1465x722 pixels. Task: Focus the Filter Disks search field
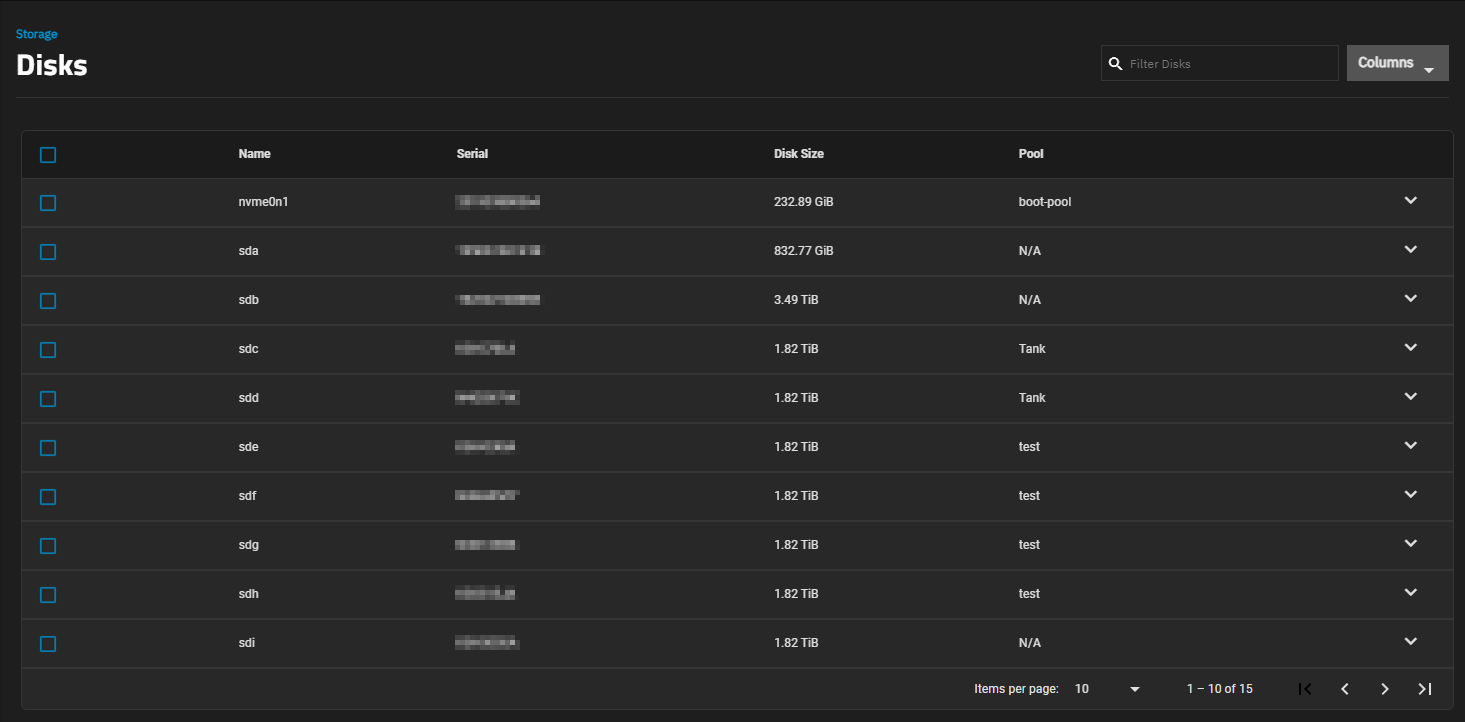tap(1230, 64)
